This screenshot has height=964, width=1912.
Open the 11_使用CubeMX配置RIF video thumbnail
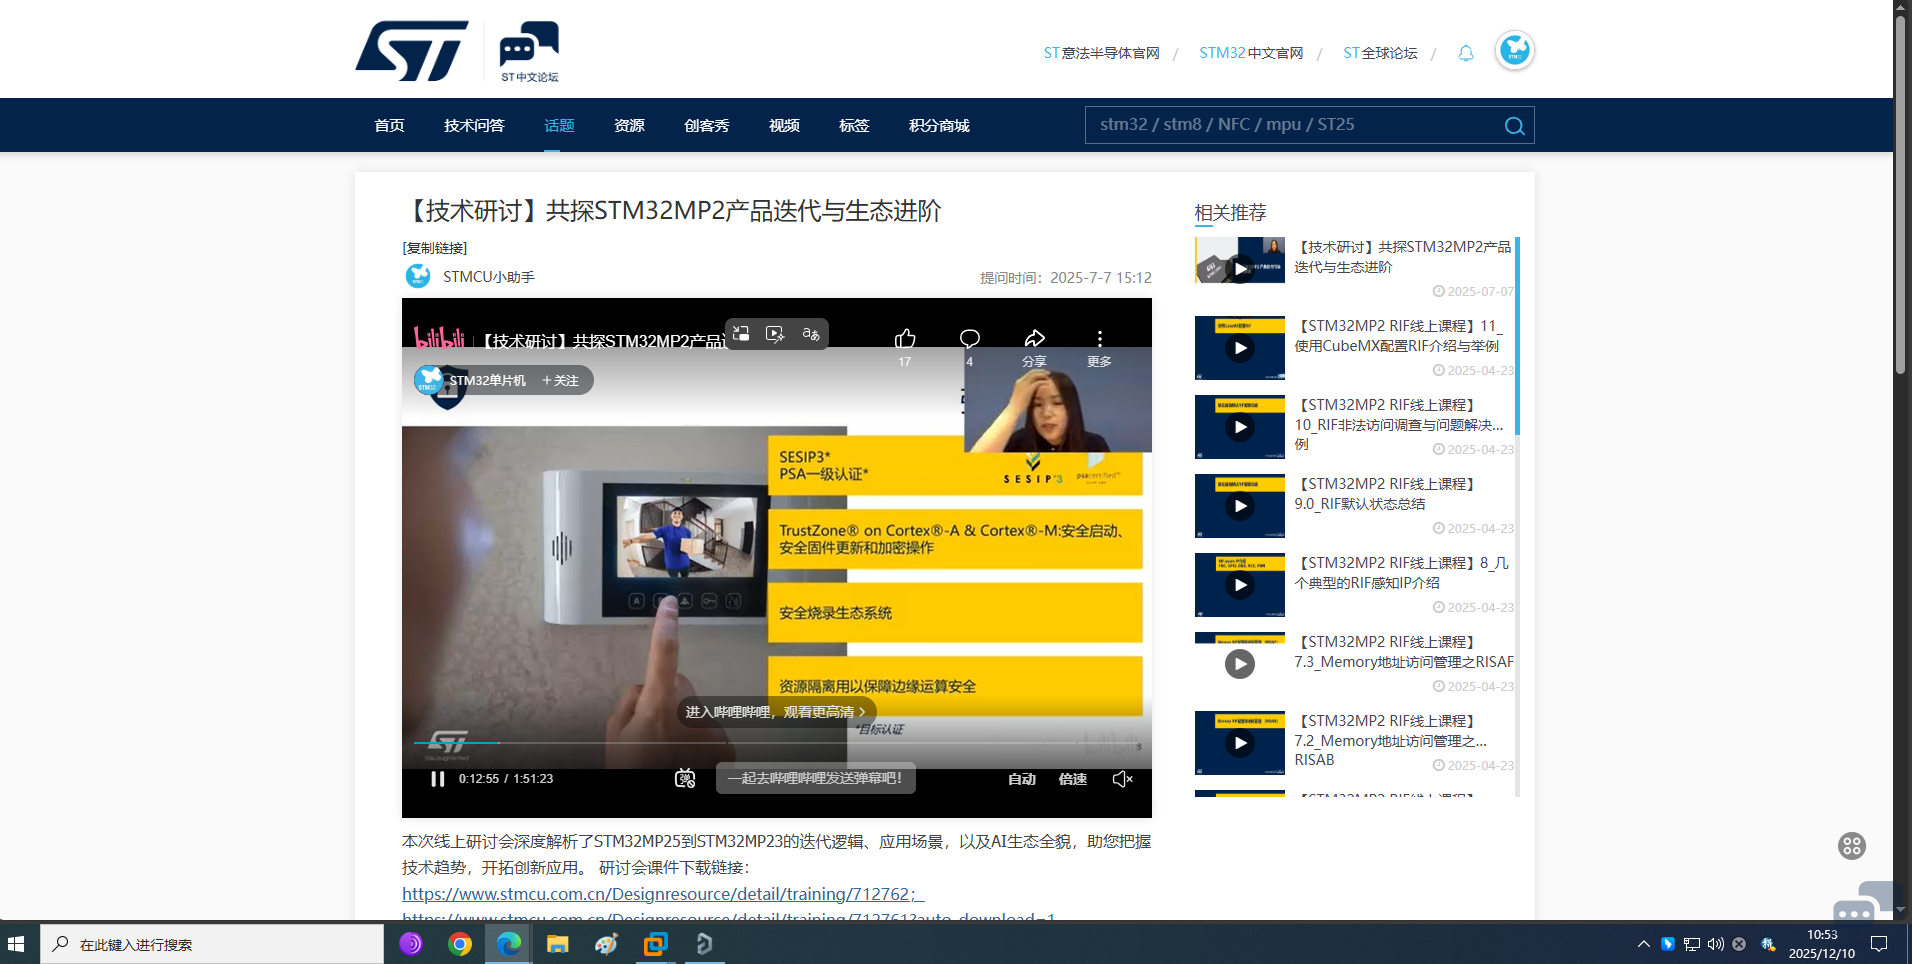click(x=1240, y=348)
